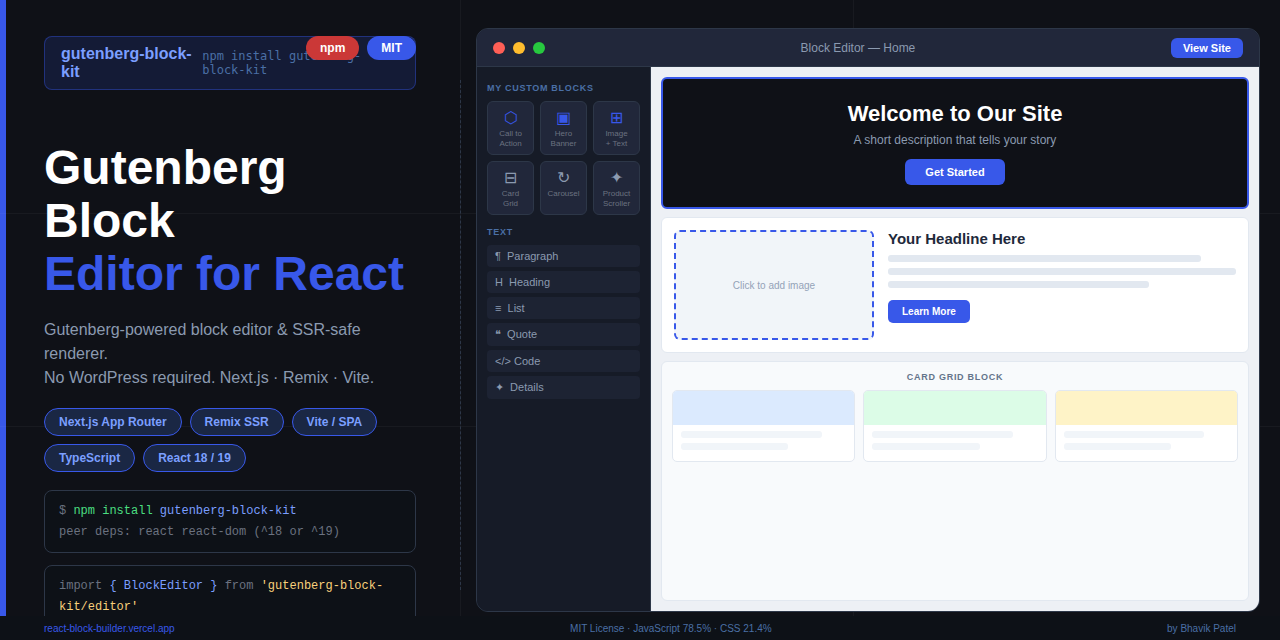Click the npm badge
This screenshot has width=1280, height=640.
(x=333, y=48)
